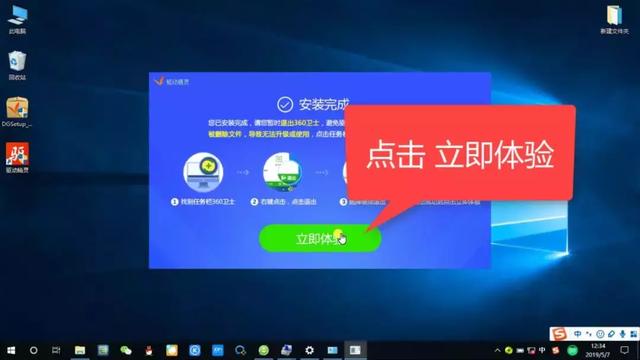Open the Windows Start menu
Screen dimensions: 640x360
click(11, 350)
